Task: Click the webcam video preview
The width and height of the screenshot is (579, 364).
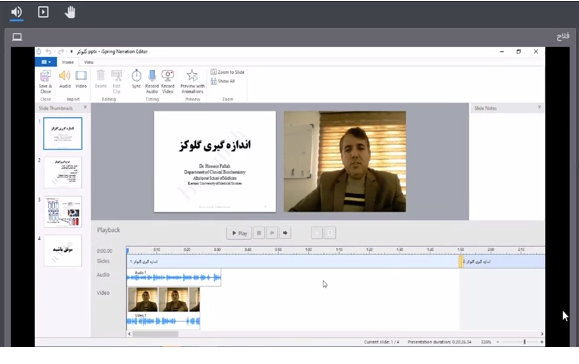Action: pyautogui.click(x=345, y=161)
